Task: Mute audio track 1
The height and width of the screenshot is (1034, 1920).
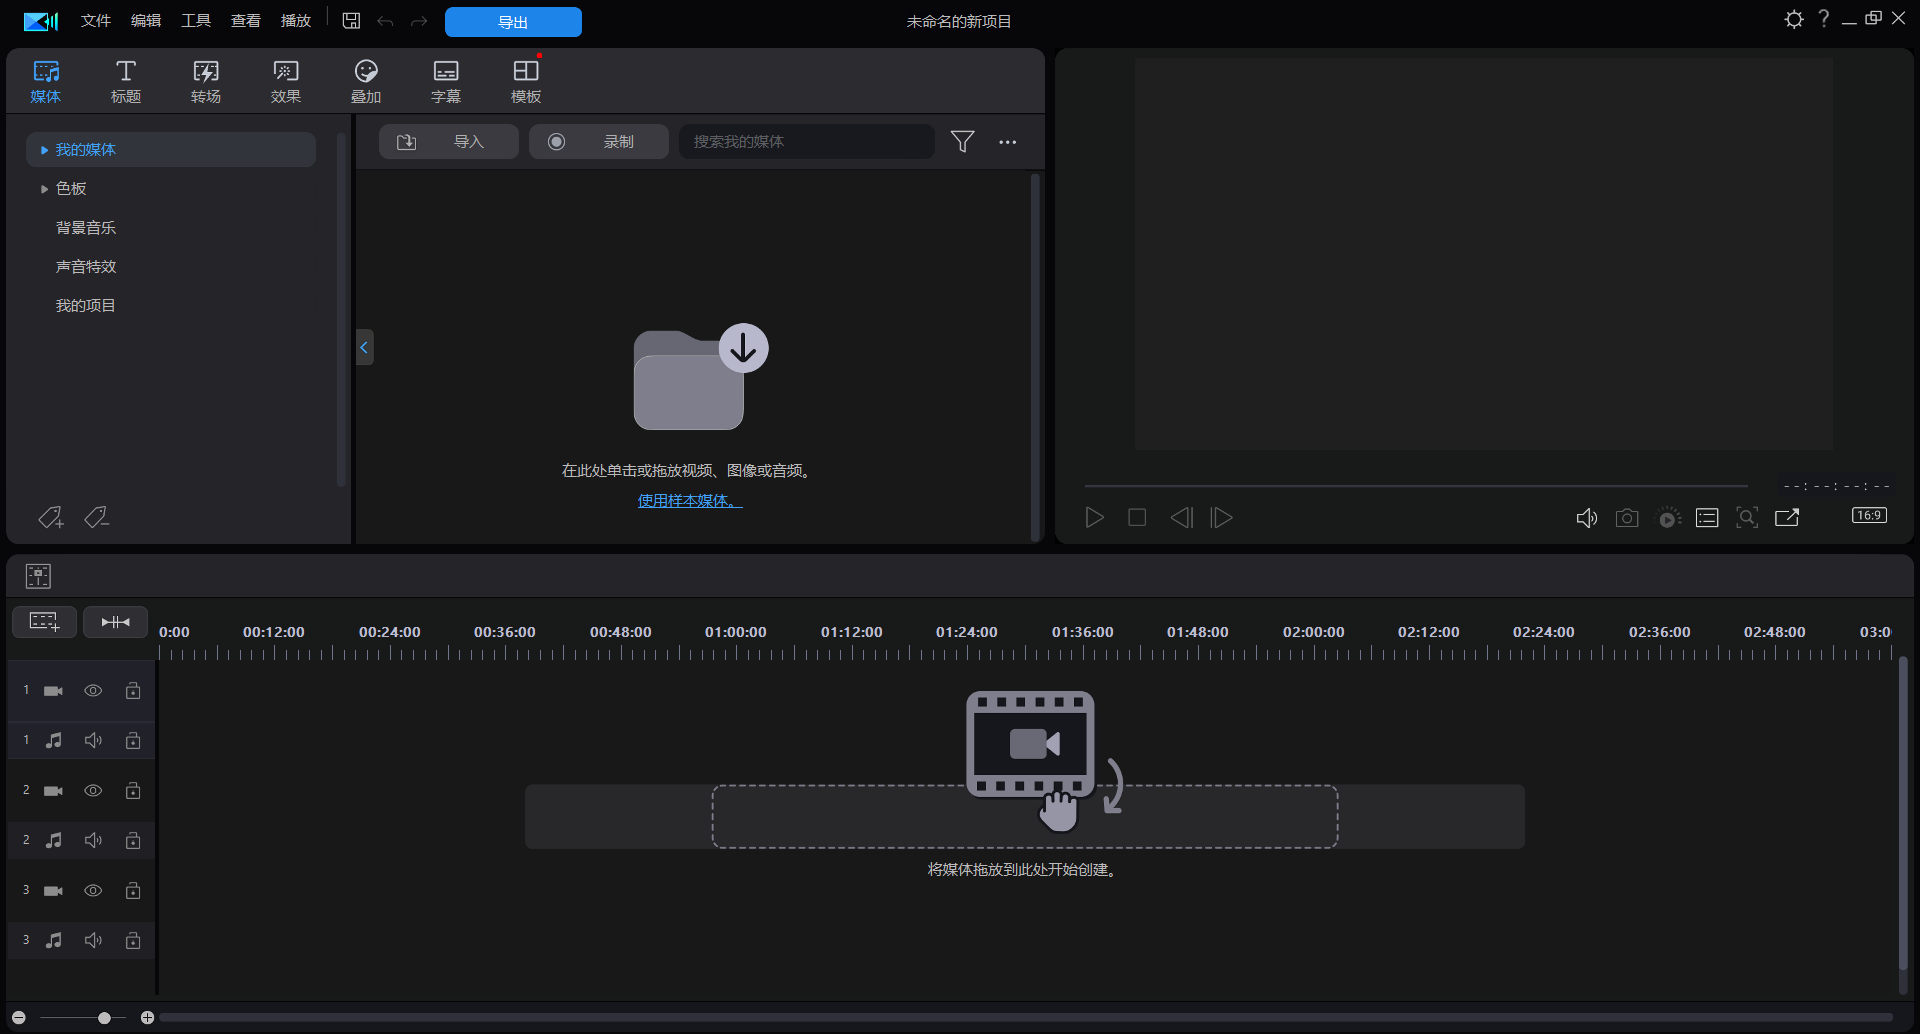Action: [93, 741]
